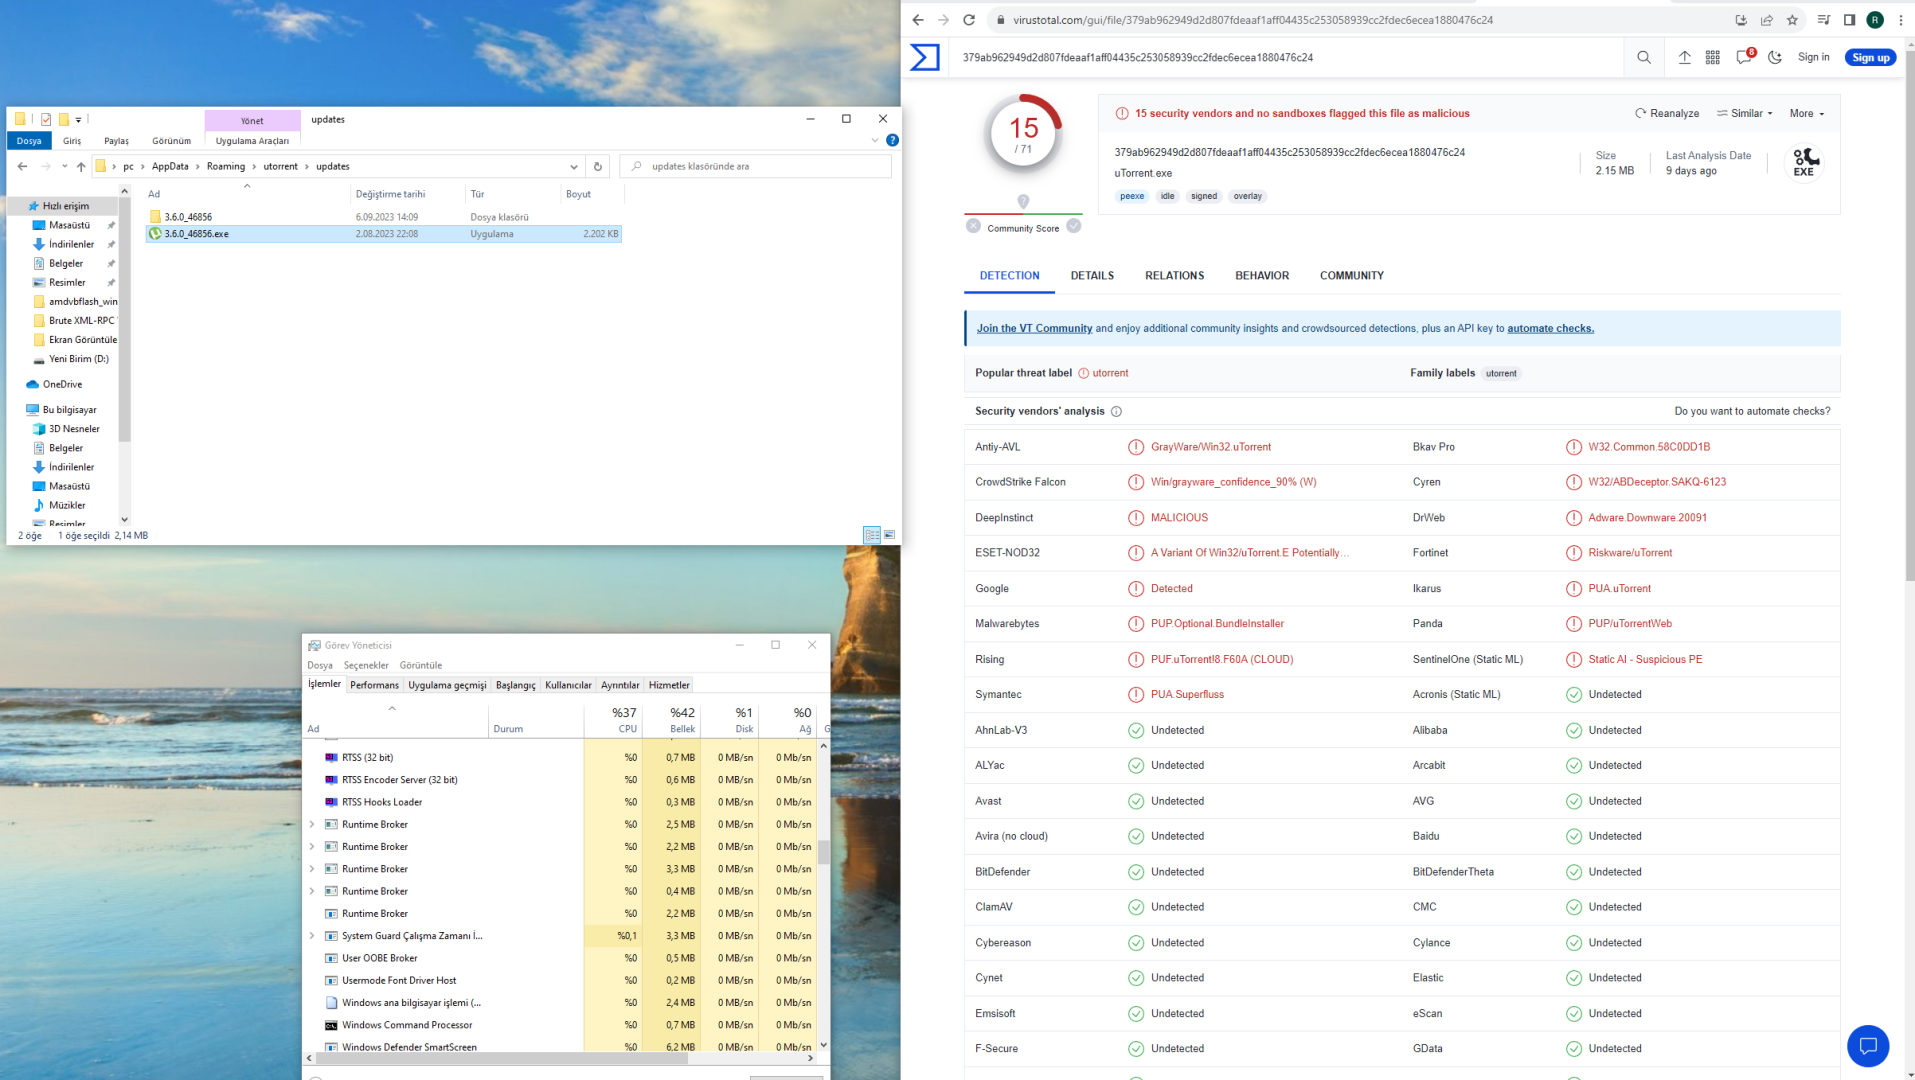Click the updates folder search box
The width and height of the screenshot is (1915, 1080).
tap(756, 166)
